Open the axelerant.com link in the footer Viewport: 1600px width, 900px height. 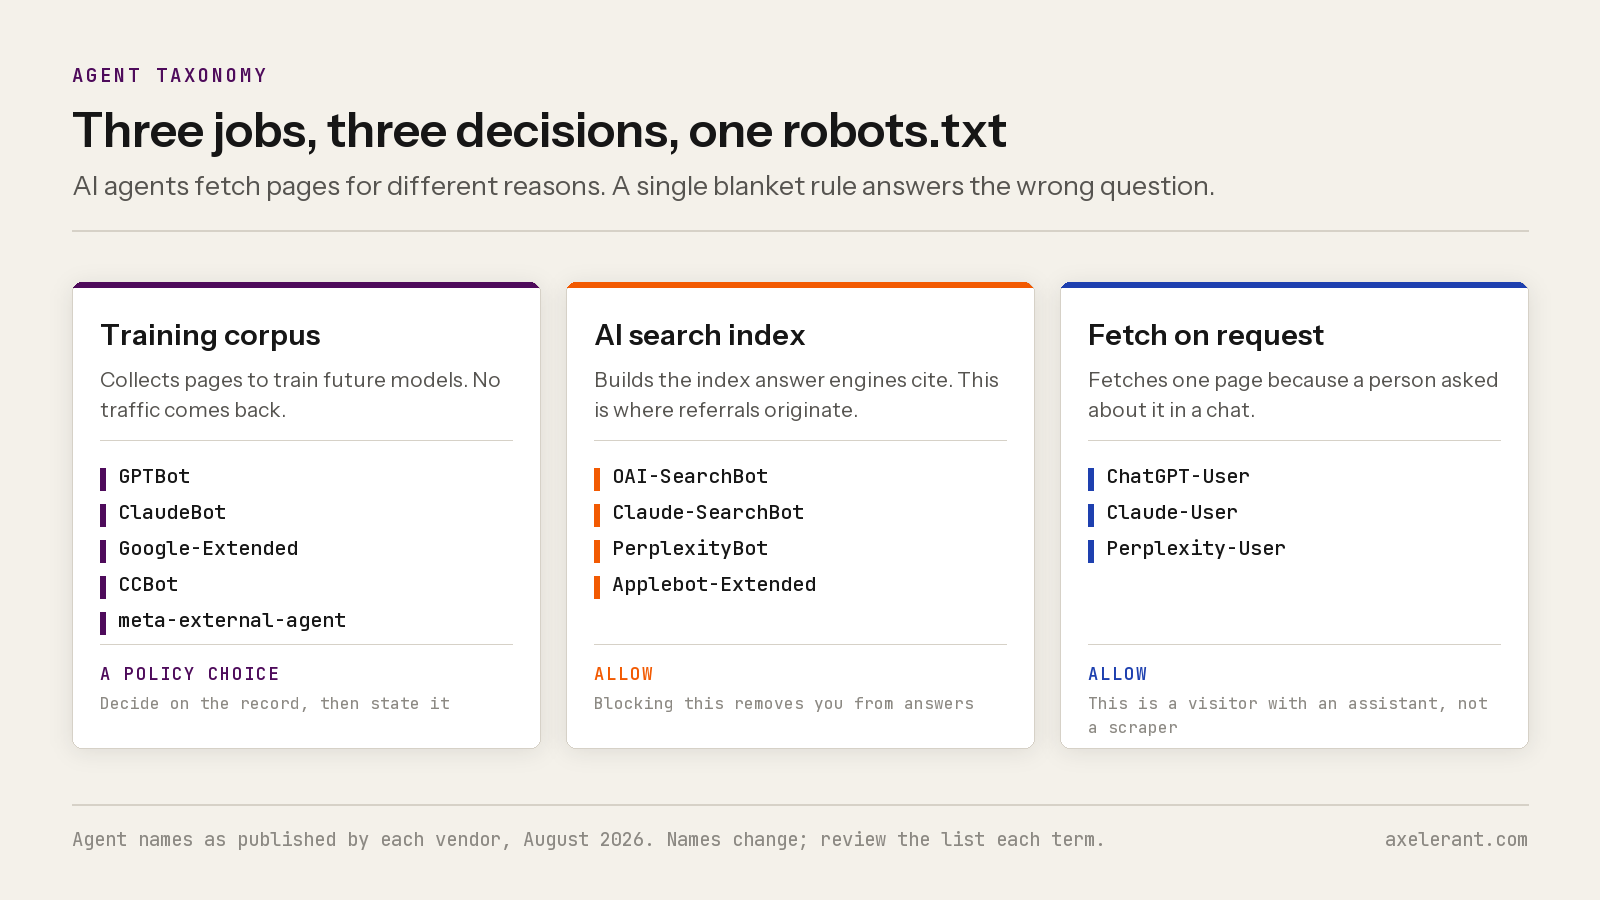point(1456,840)
